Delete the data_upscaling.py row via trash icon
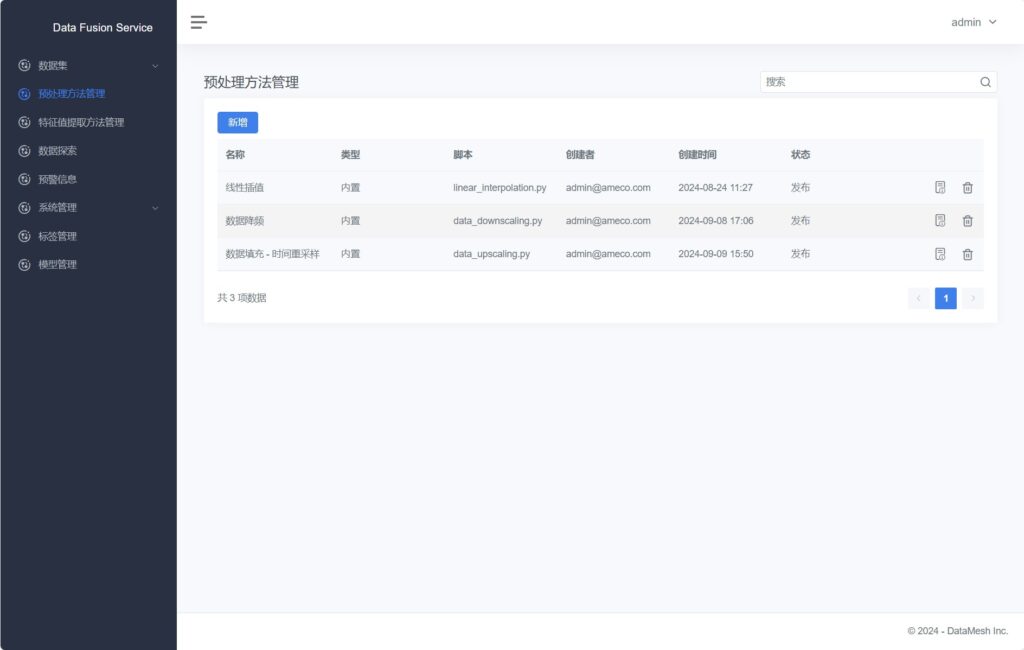This screenshot has height=650, width=1024. click(x=967, y=254)
